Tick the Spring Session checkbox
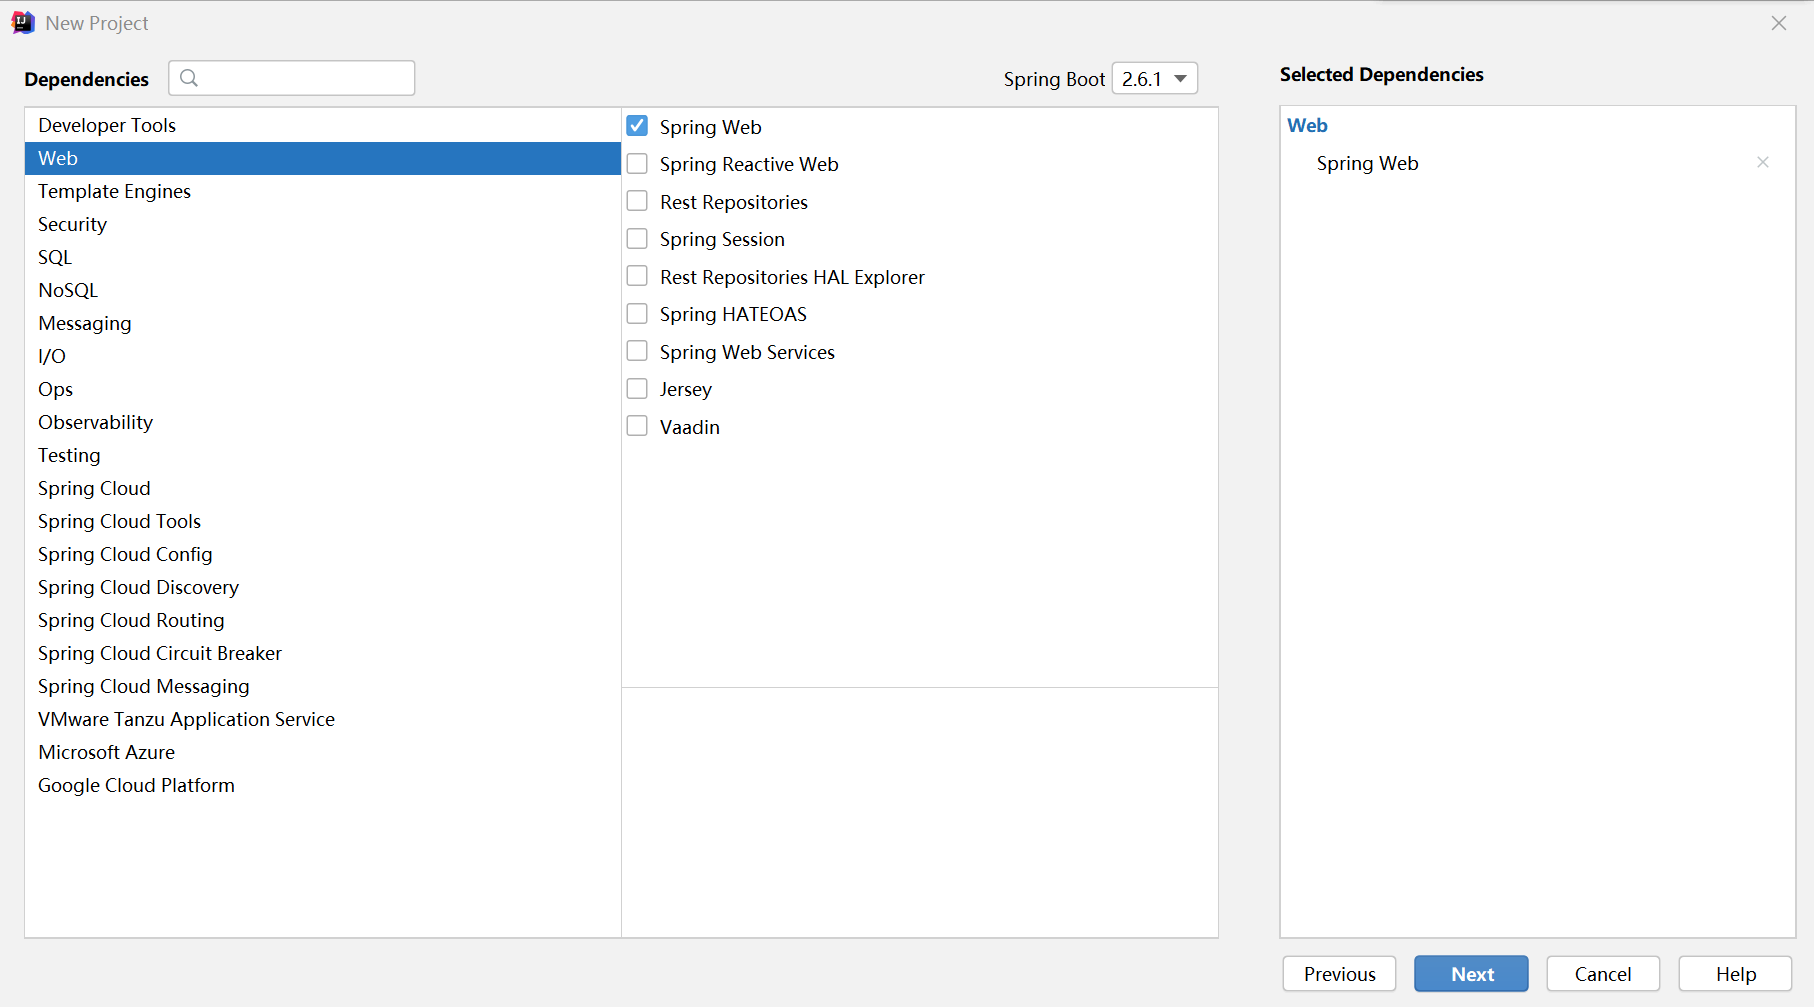 click(637, 238)
